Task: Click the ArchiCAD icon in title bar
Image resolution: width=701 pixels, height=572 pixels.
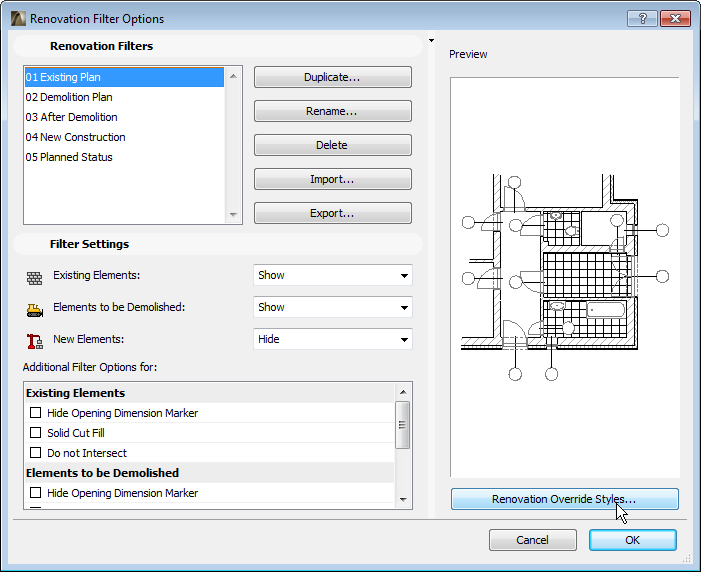Action: [17, 18]
